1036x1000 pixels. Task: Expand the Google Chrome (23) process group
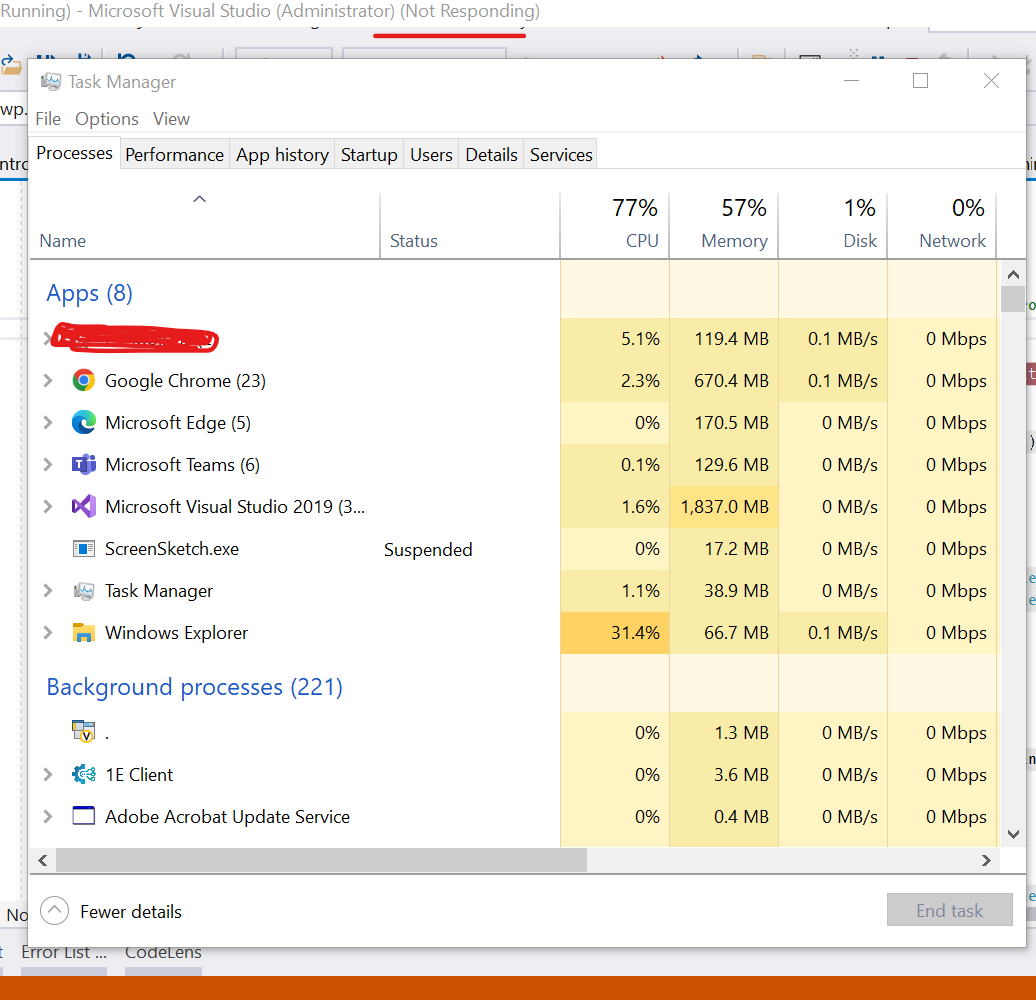point(48,380)
